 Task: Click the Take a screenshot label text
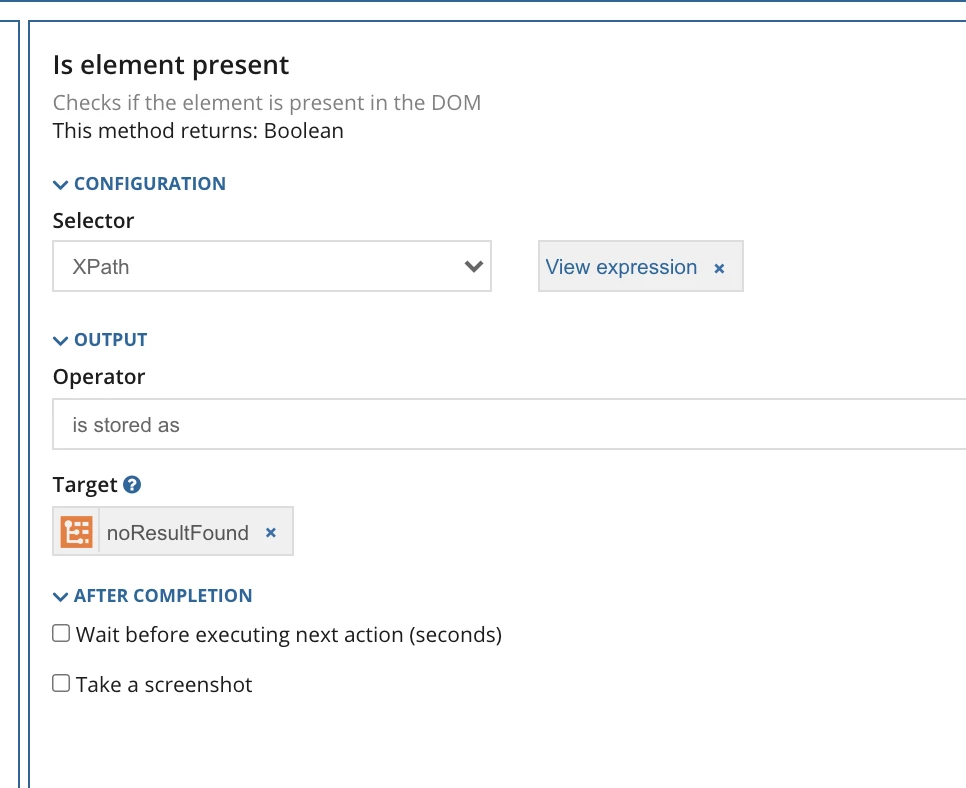click(x=164, y=684)
